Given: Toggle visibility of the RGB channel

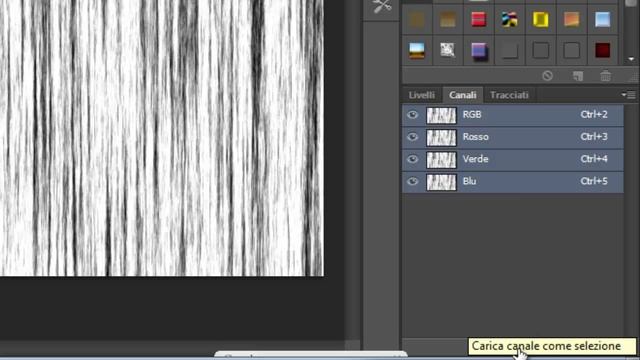Looking at the screenshot, I should coord(412,115).
